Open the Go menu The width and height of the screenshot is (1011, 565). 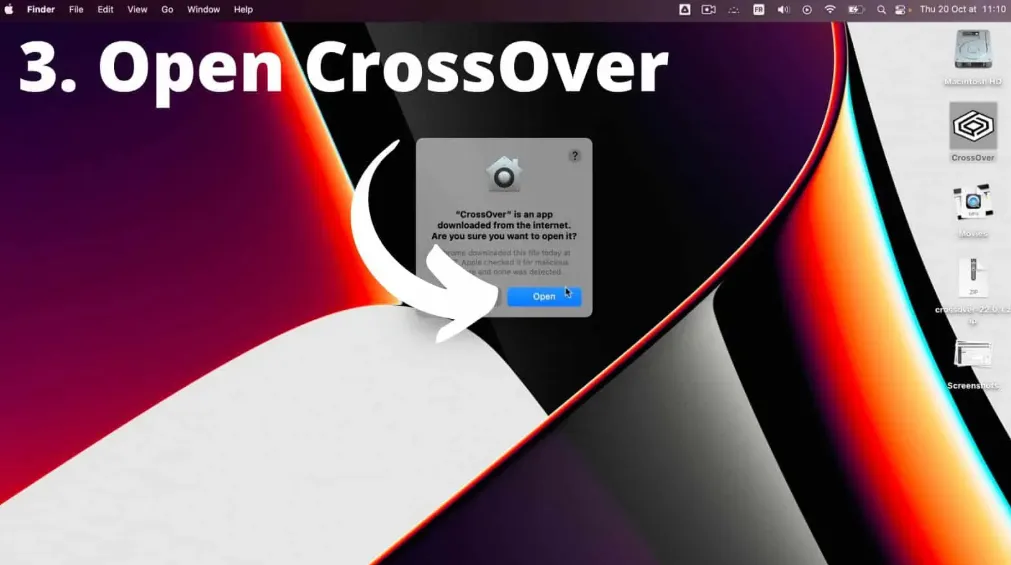coord(167,10)
